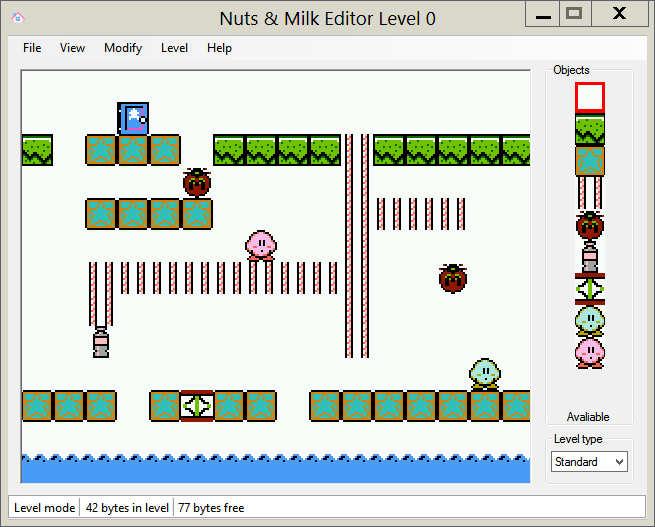Click the blue water area at level bottom
Image resolution: width=655 pixels, height=527 pixels.
(x=276, y=469)
